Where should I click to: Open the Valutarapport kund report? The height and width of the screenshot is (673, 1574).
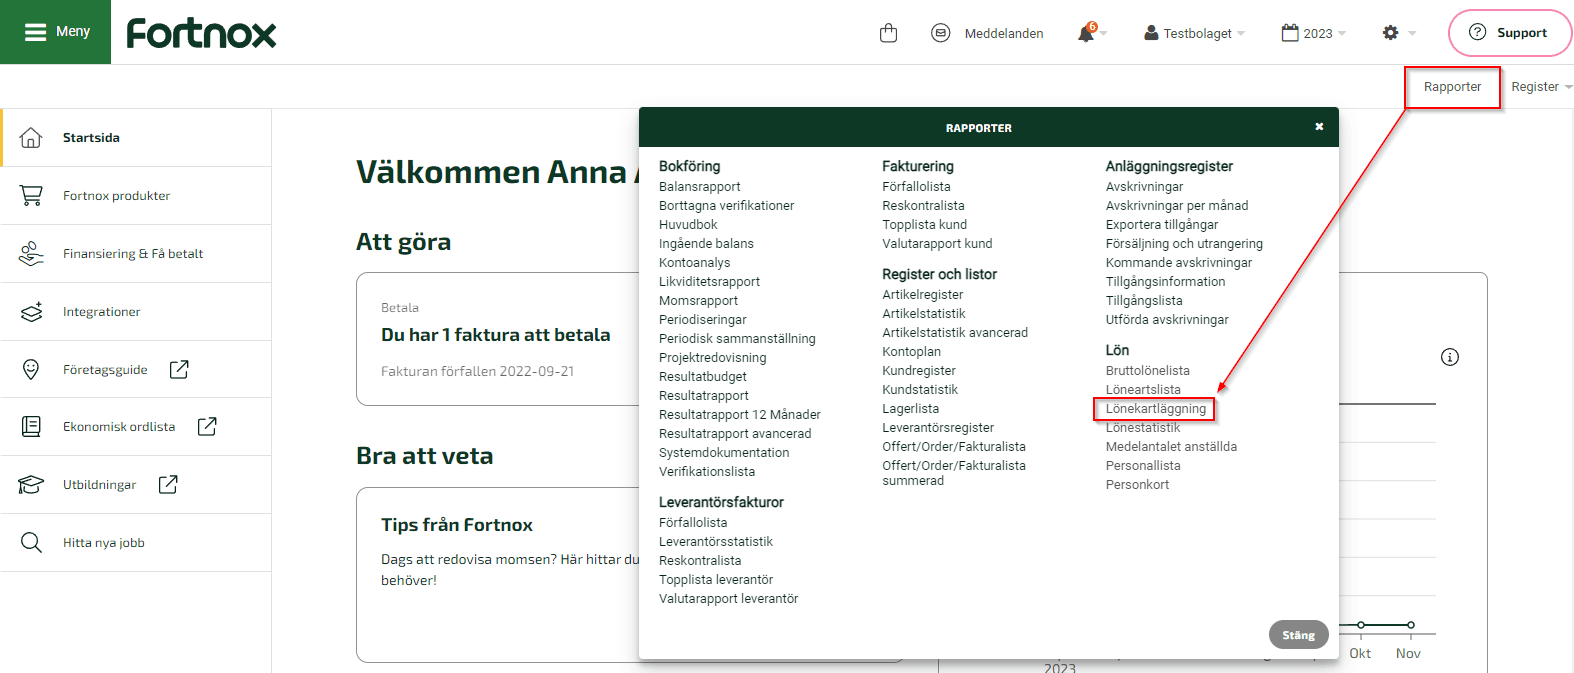(x=937, y=243)
